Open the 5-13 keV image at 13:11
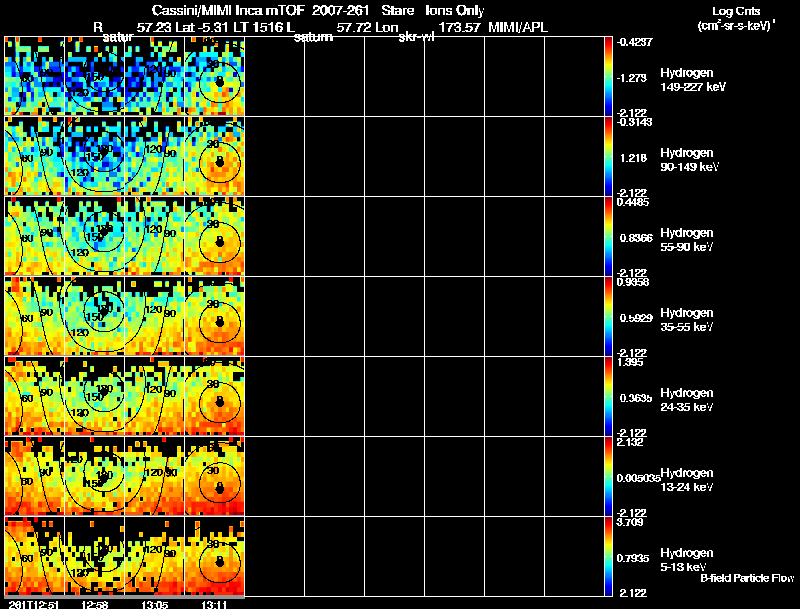Viewport: 800px width, 609px height. pyautogui.click(x=214, y=557)
